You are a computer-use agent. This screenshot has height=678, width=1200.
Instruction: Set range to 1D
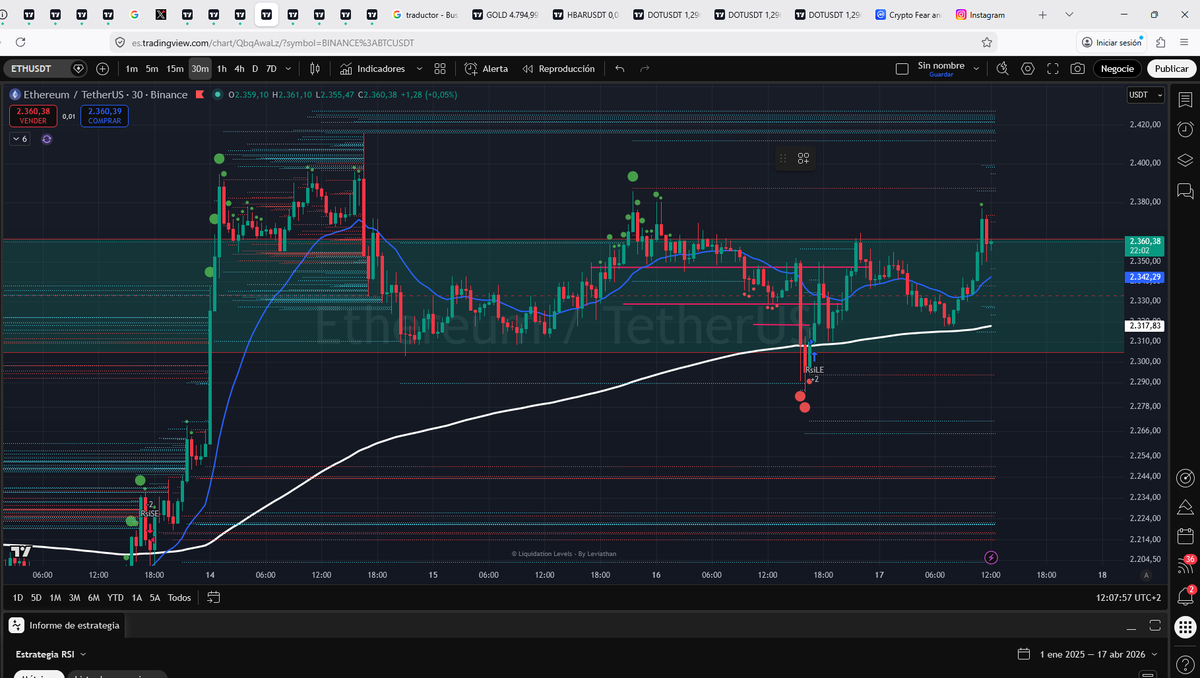tap(18, 597)
